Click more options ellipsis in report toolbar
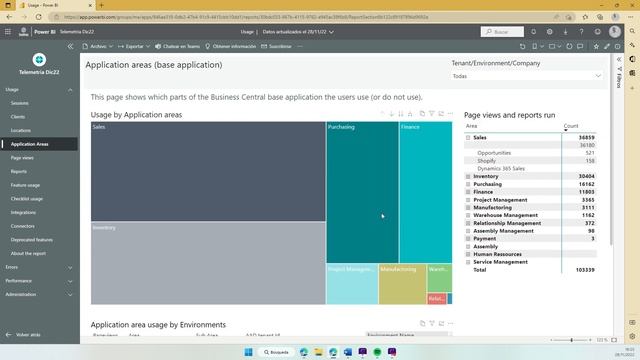Viewport: 640px width, 360px height. [300, 47]
